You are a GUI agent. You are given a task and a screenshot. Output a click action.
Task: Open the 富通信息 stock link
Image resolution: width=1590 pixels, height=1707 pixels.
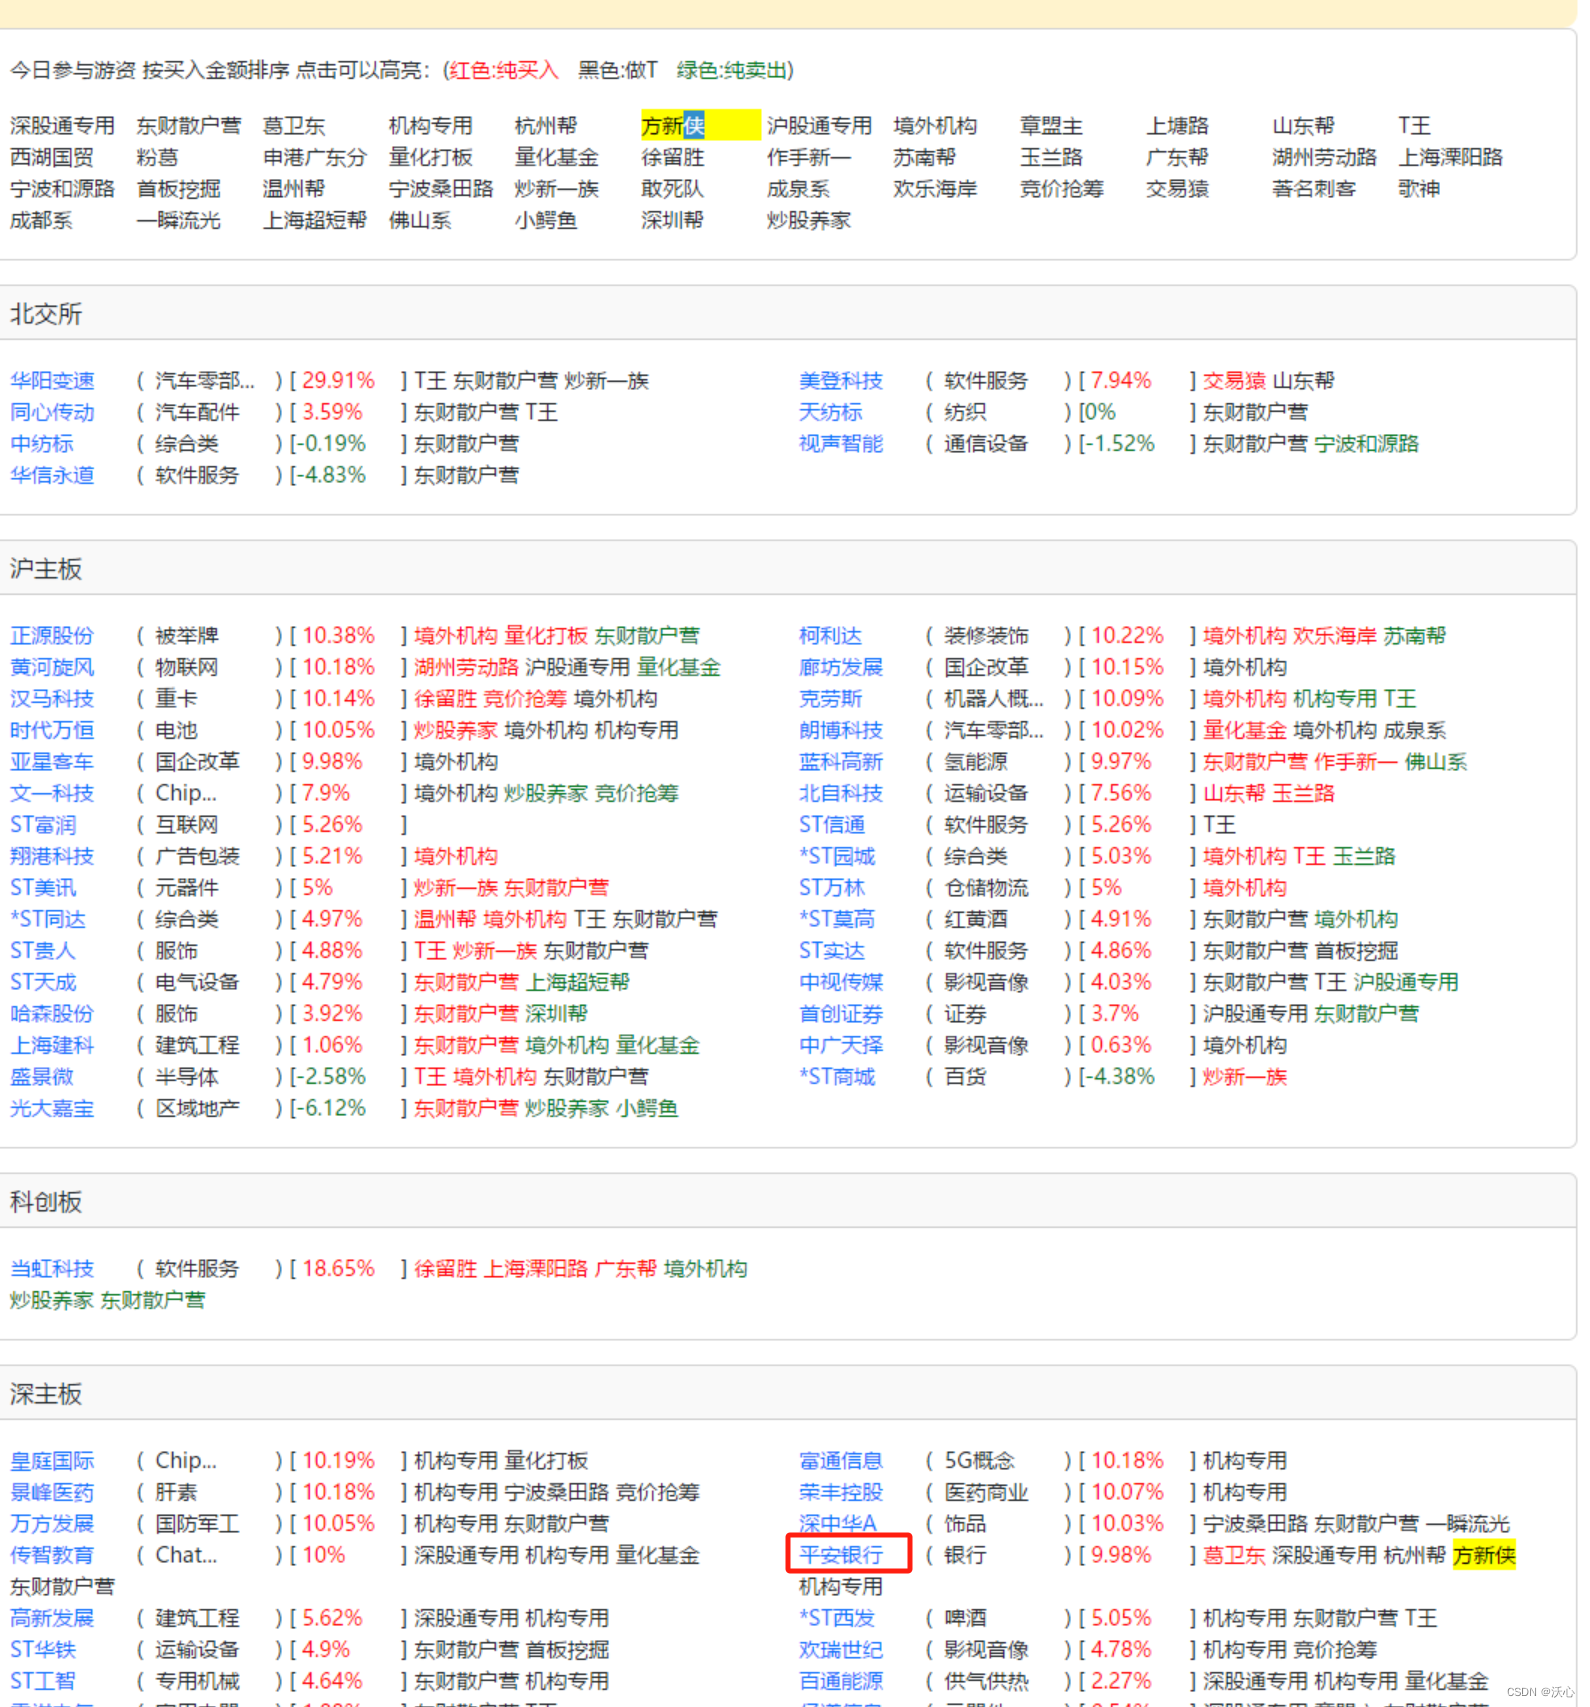[841, 1461]
